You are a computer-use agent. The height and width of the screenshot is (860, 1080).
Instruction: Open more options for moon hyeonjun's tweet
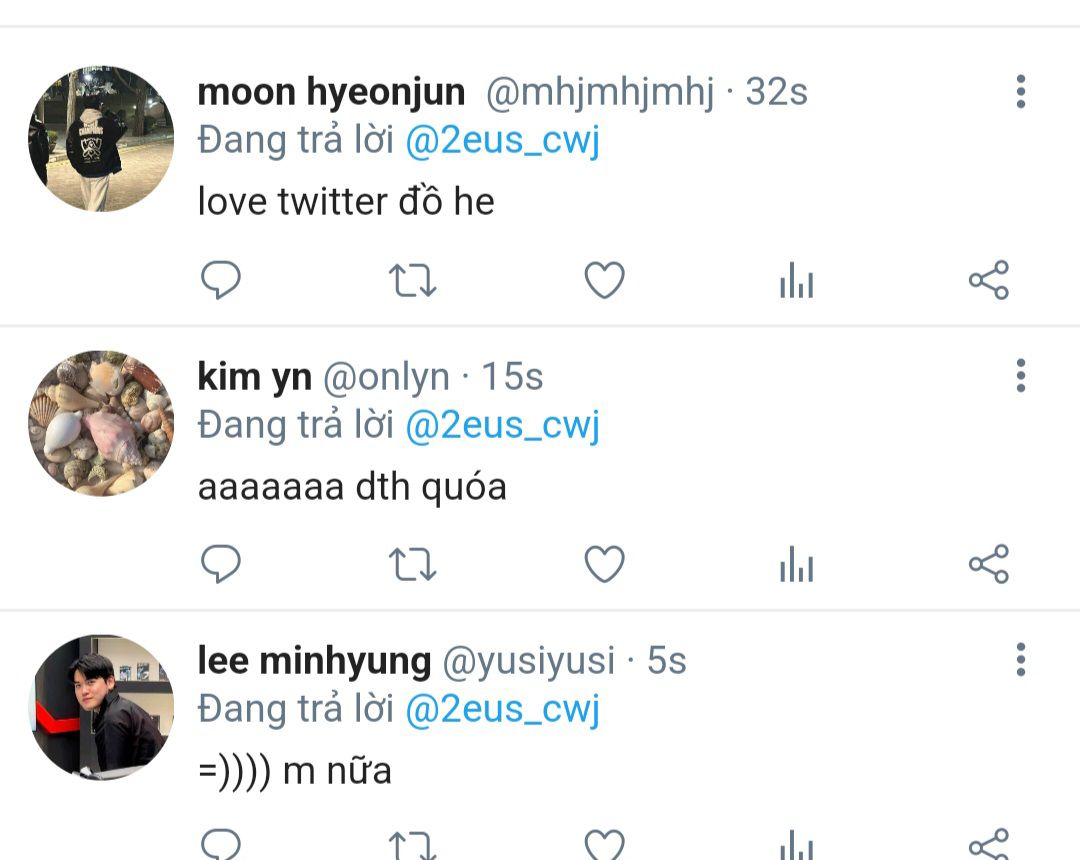(1021, 92)
